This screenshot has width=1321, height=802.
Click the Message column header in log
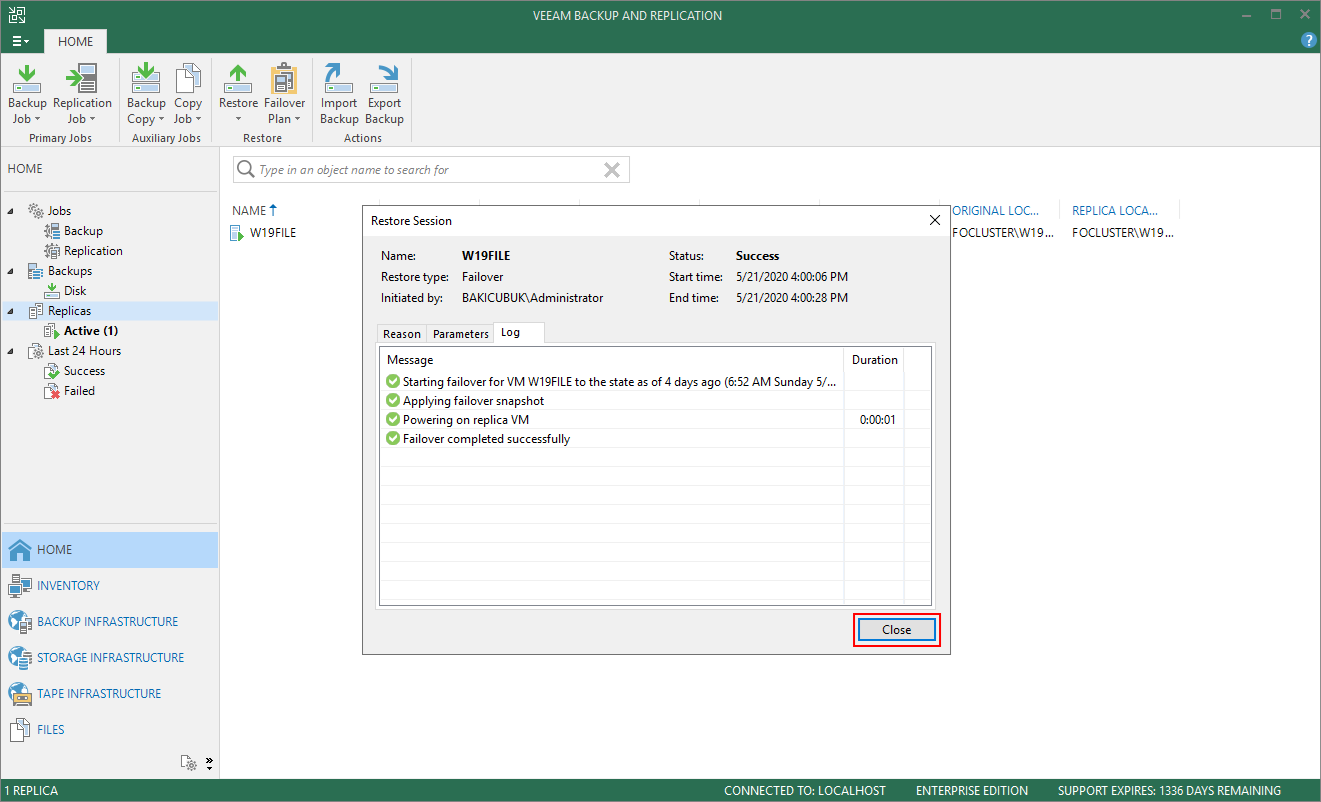612,360
